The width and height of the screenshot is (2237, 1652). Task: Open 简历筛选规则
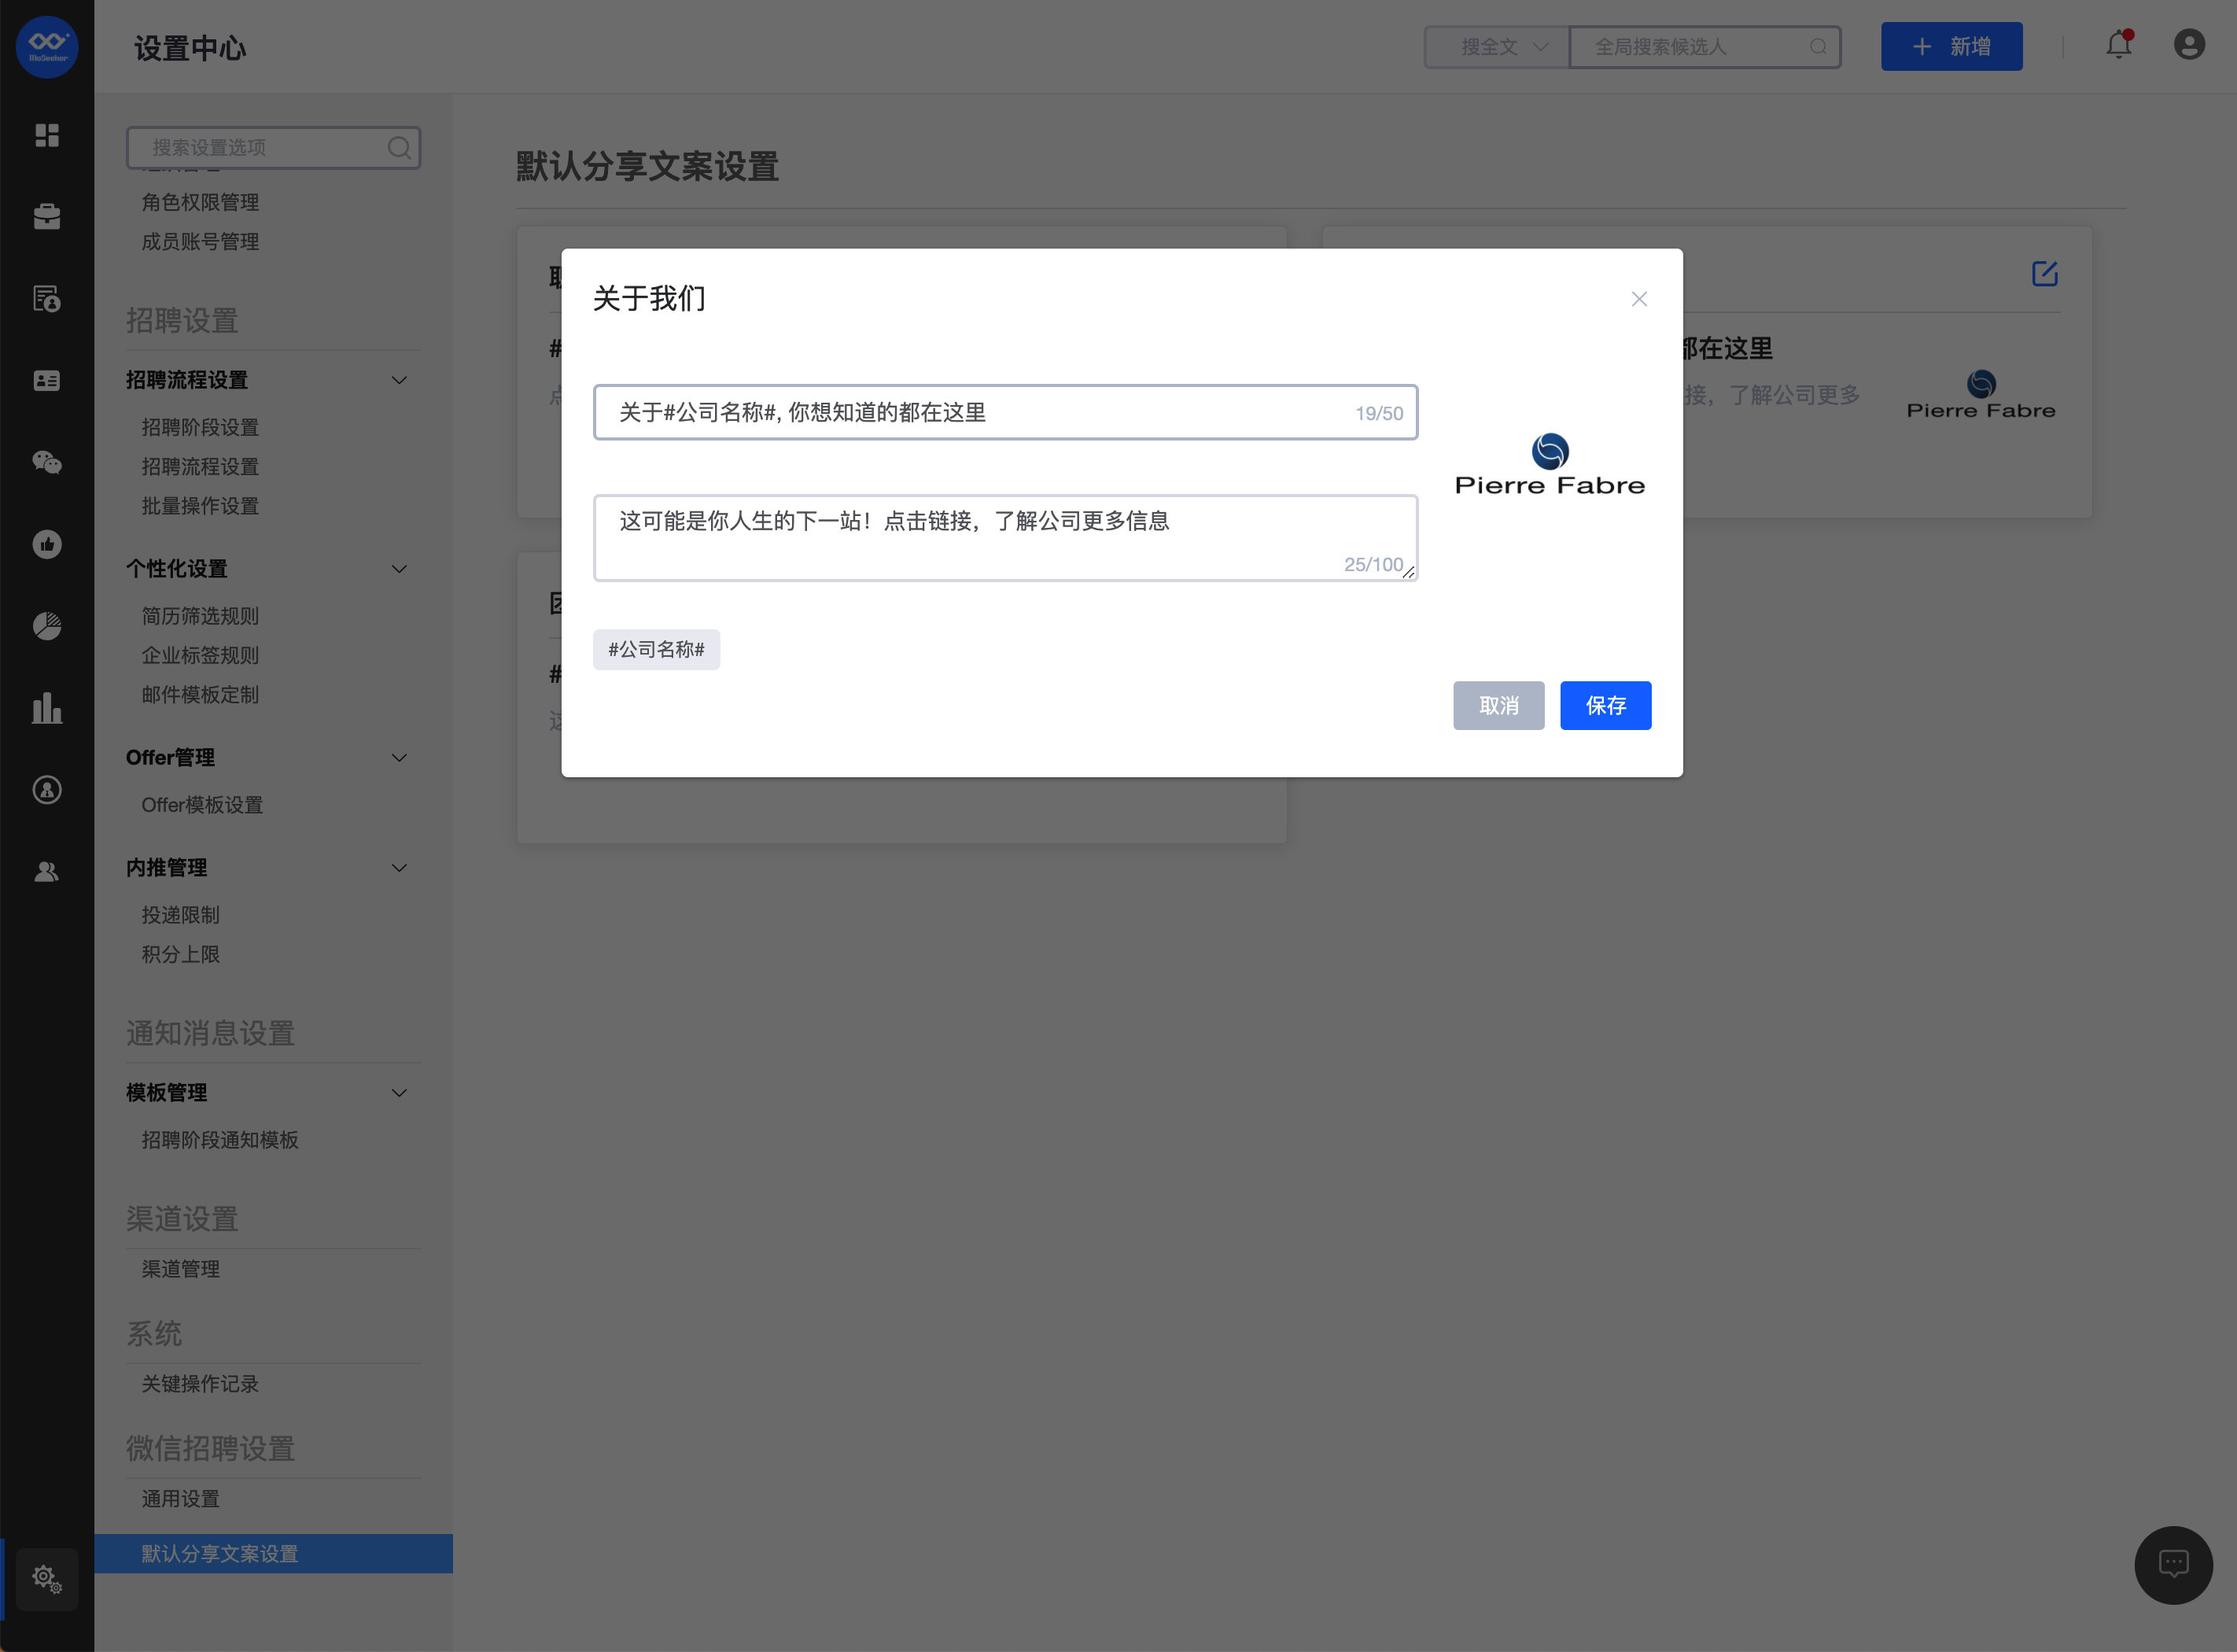tap(200, 616)
